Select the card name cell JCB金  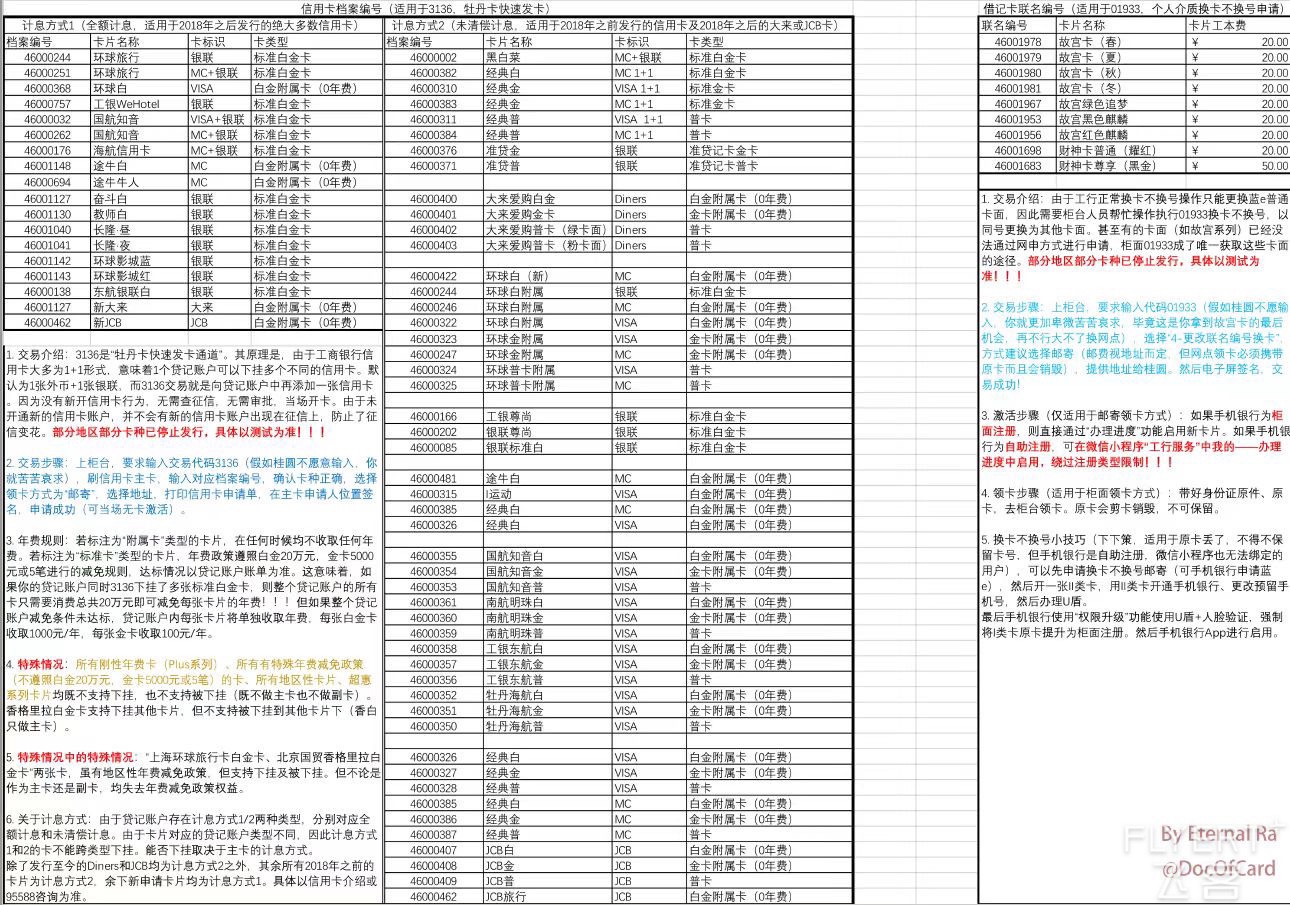tap(547, 865)
